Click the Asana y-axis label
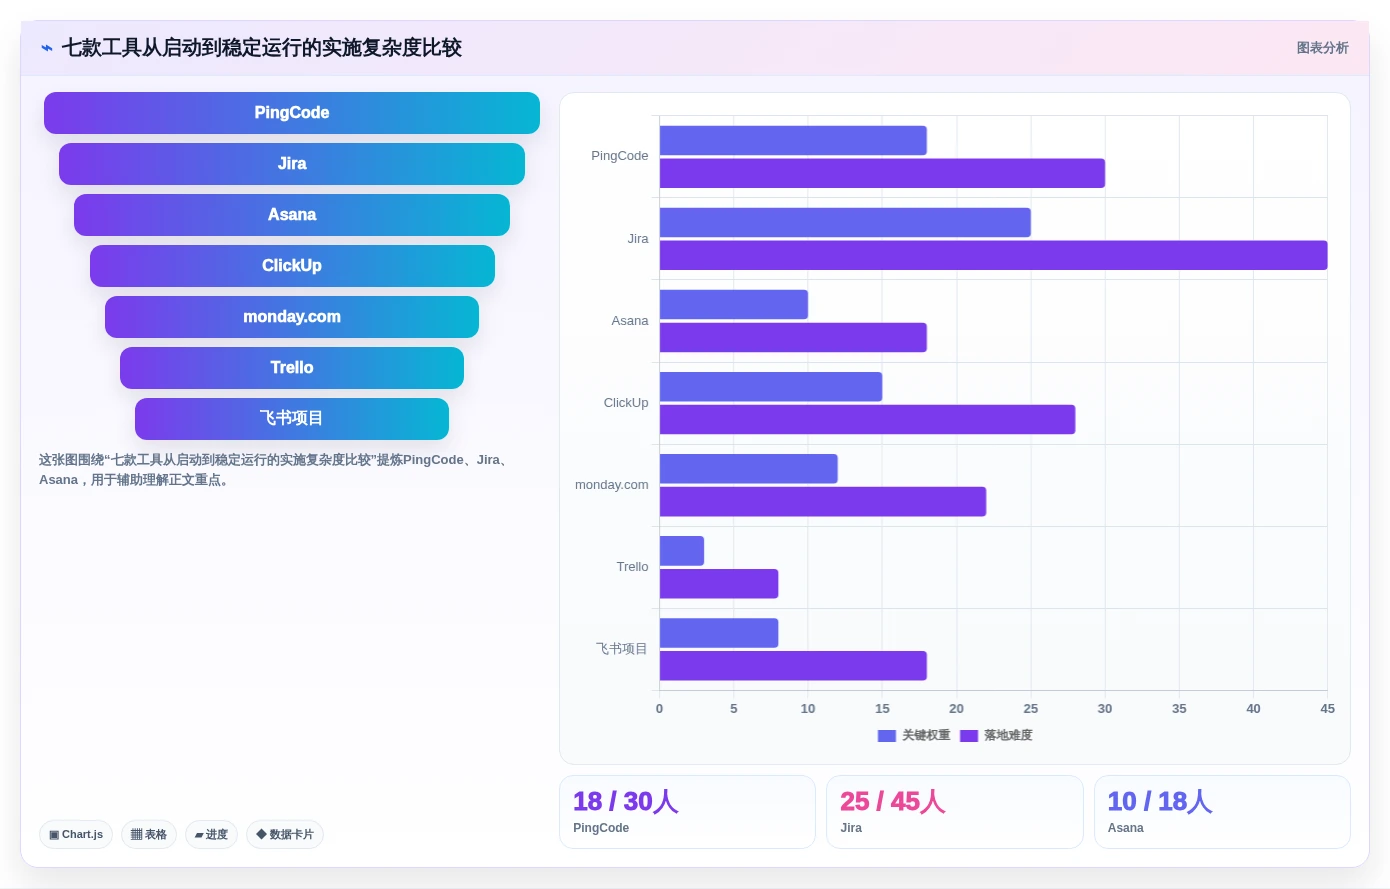 point(630,321)
